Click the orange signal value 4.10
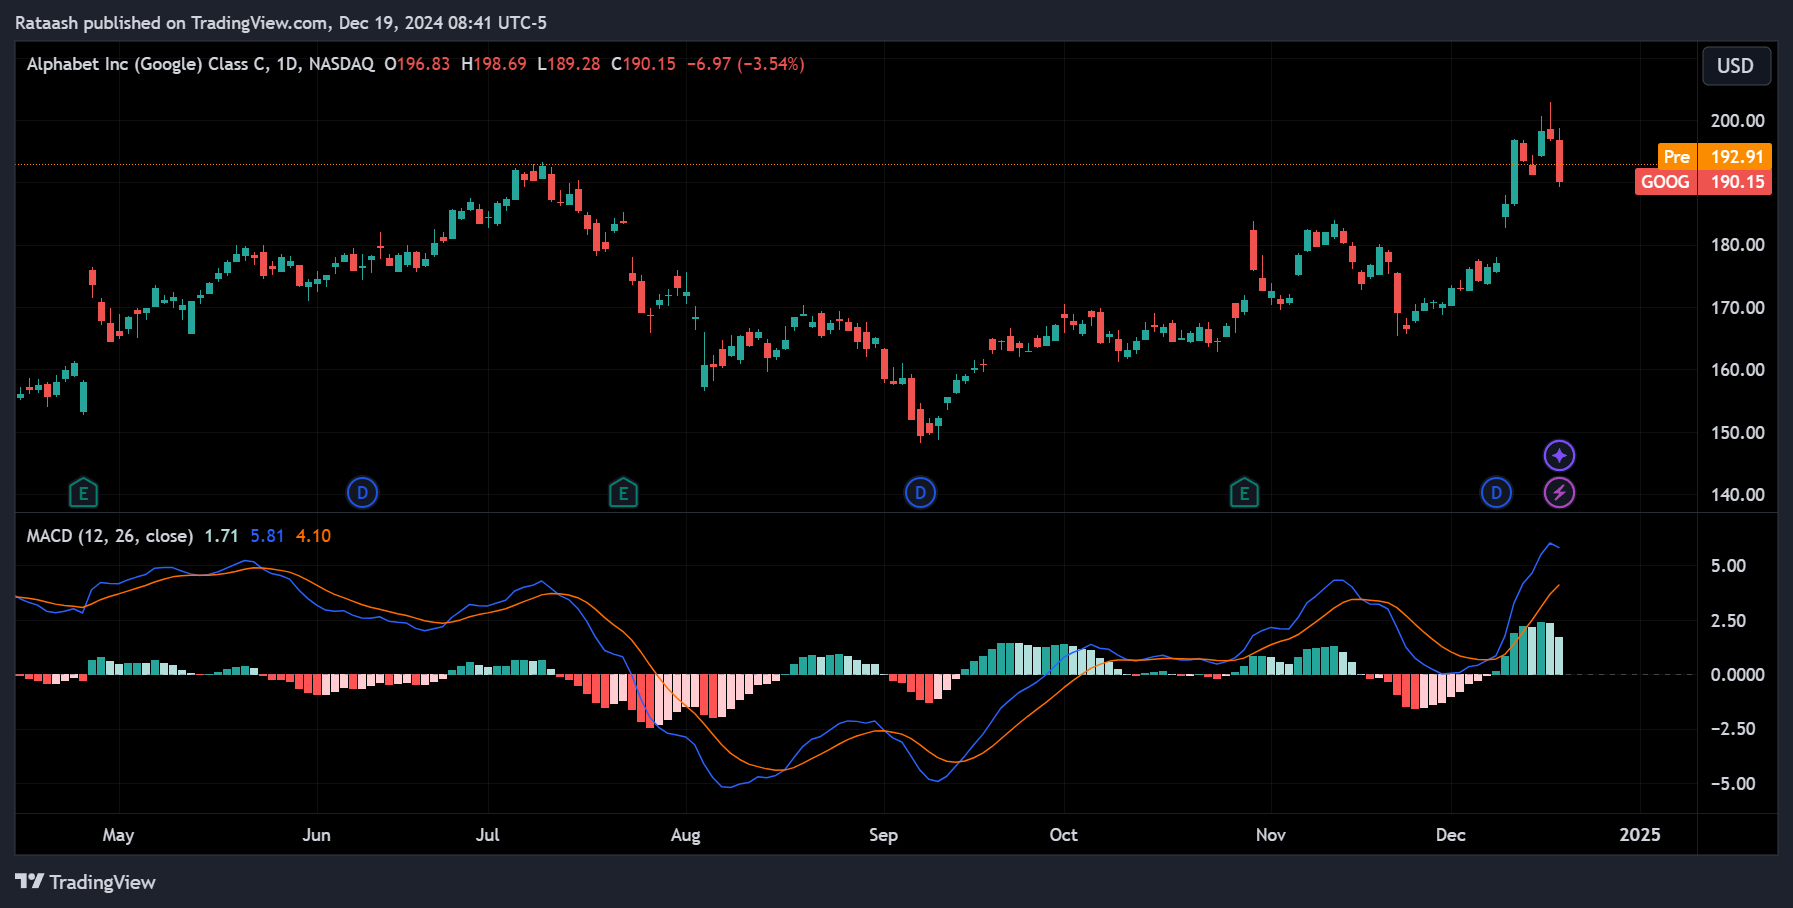The height and width of the screenshot is (908, 1793). [313, 536]
